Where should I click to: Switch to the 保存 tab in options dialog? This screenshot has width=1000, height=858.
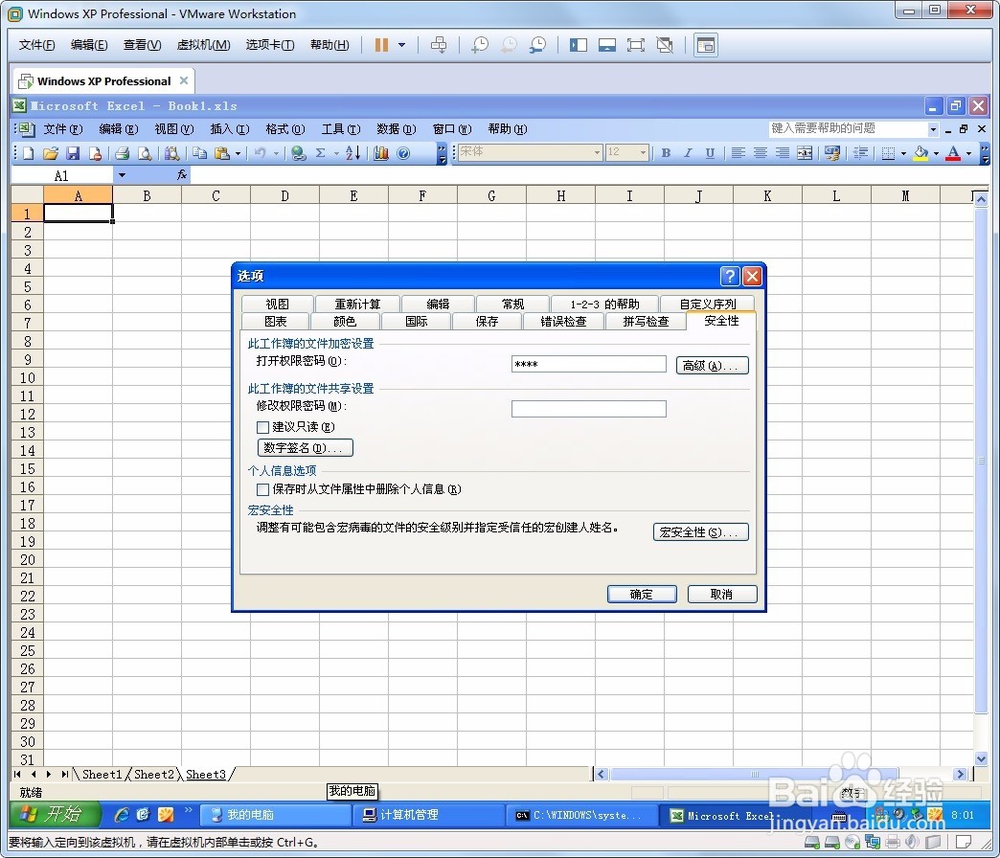pos(487,322)
